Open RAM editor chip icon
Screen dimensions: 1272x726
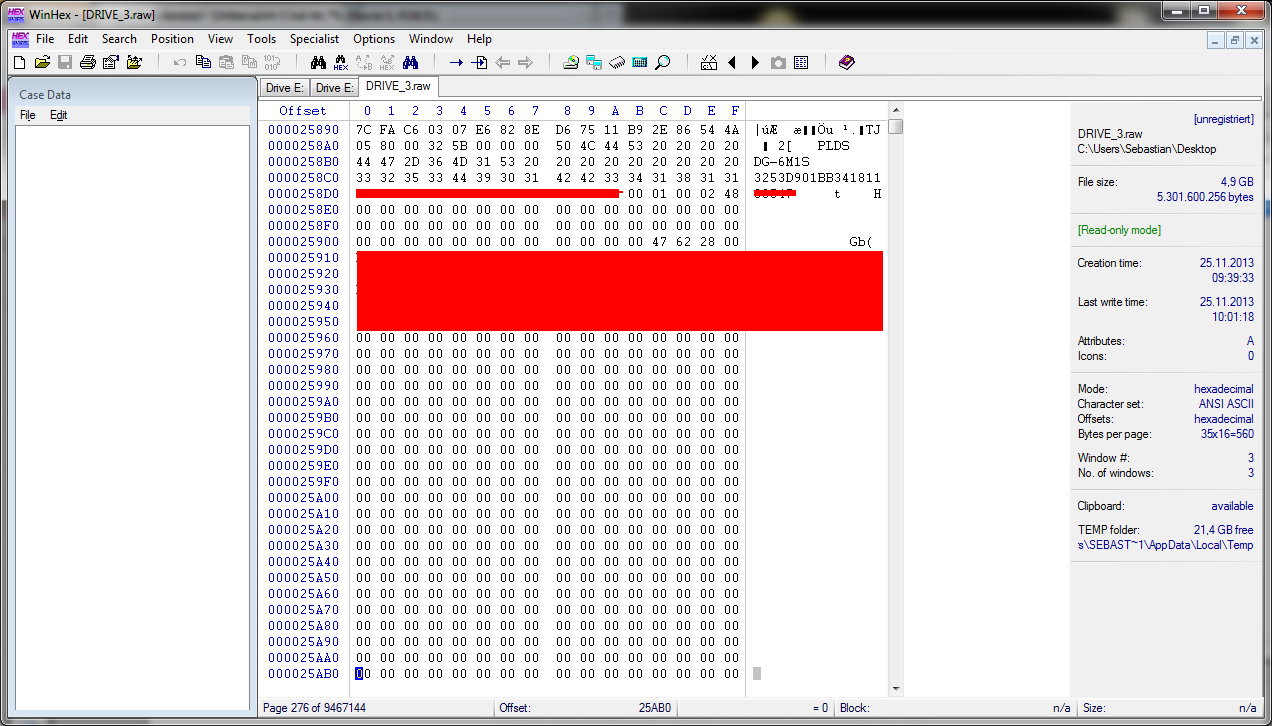(x=617, y=62)
